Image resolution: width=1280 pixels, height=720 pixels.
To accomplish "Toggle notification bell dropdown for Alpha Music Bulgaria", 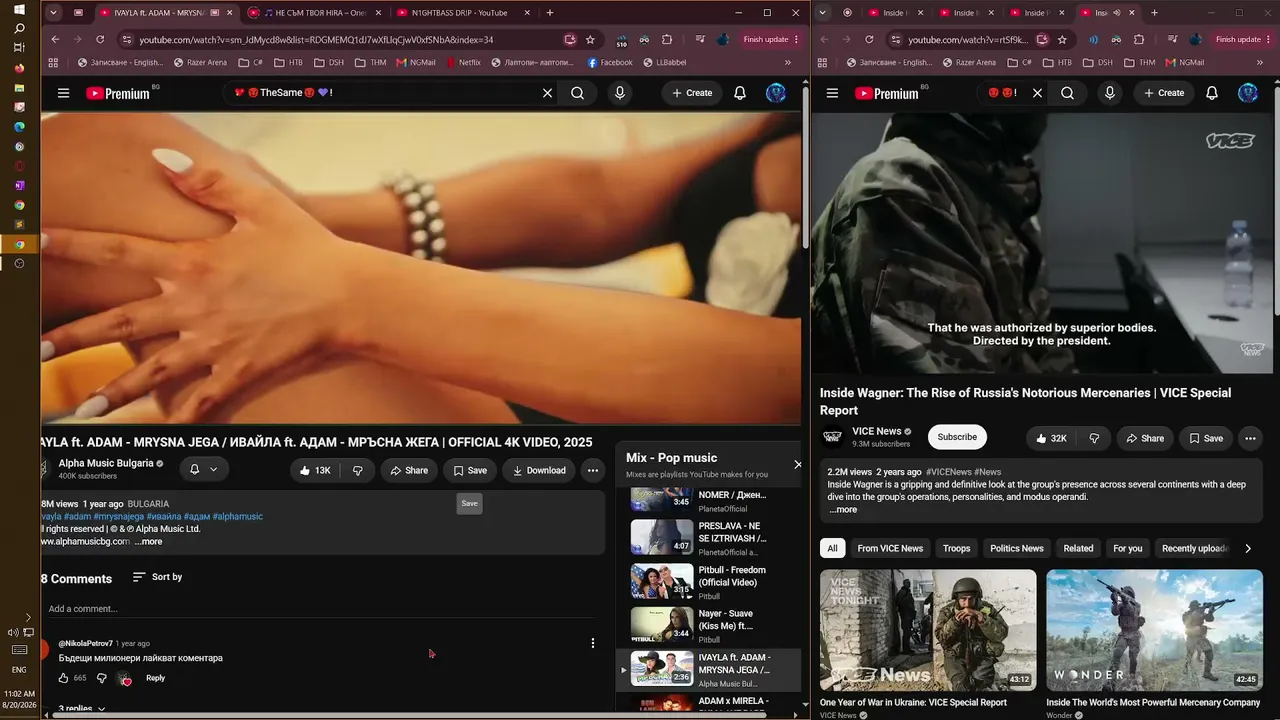I will 203,470.
